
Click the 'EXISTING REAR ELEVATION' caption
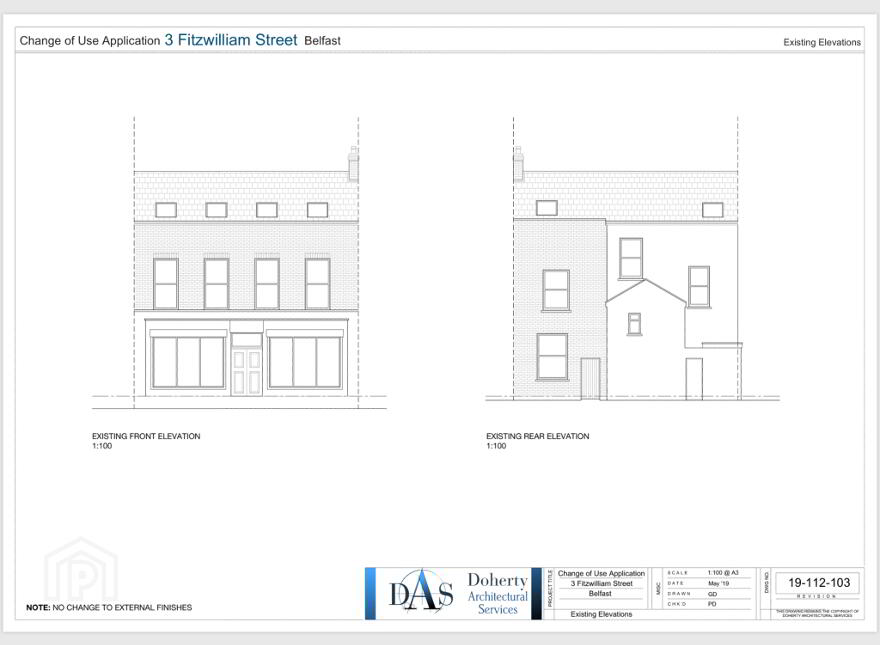tap(538, 436)
